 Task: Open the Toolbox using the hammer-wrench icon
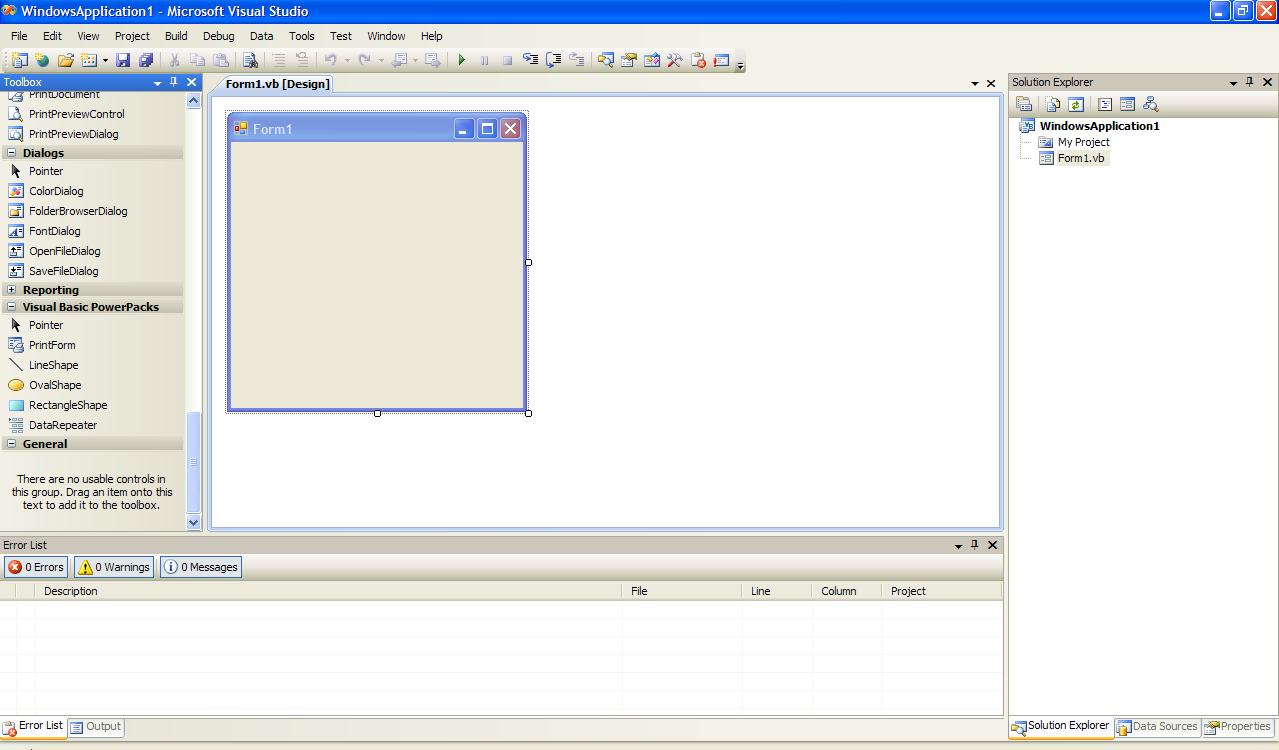coord(675,60)
